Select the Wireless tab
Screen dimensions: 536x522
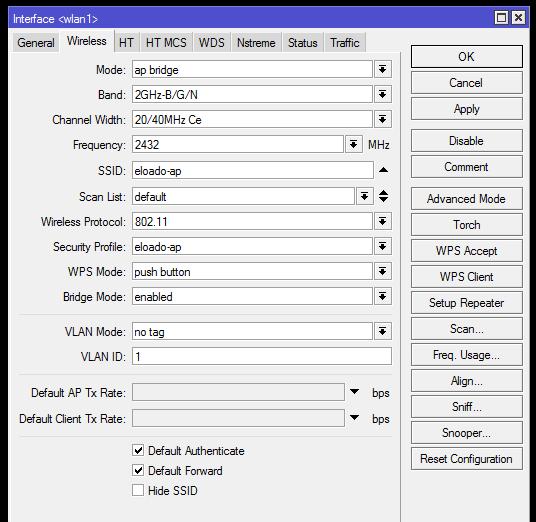click(87, 41)
